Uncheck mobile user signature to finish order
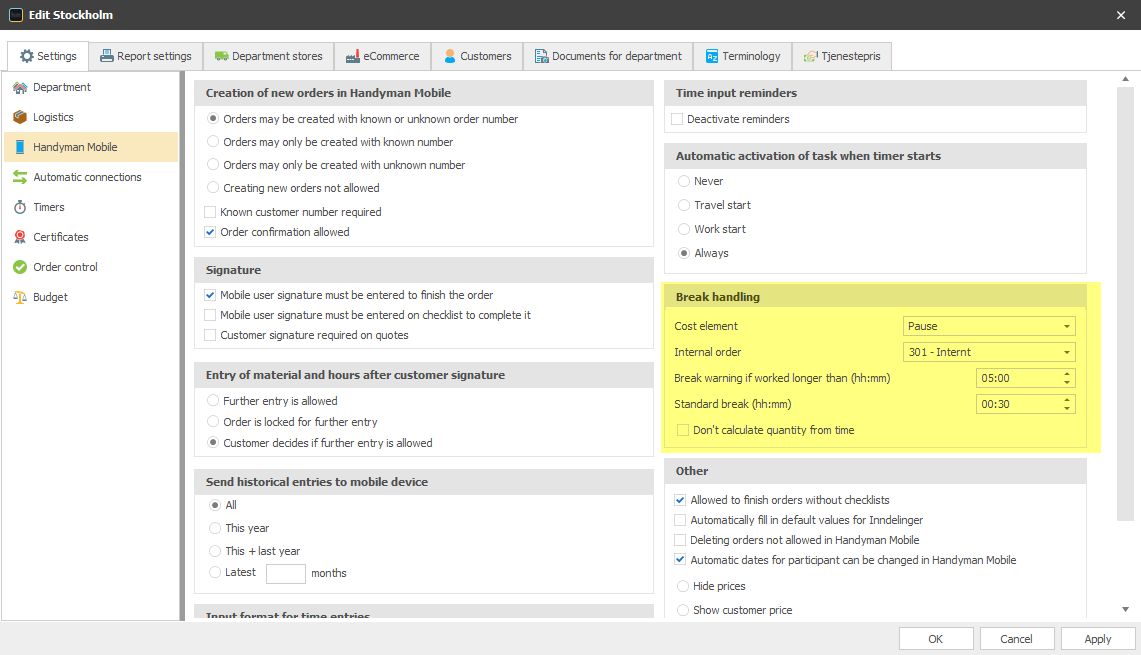 pyautogui.click(x=210, y=295)
